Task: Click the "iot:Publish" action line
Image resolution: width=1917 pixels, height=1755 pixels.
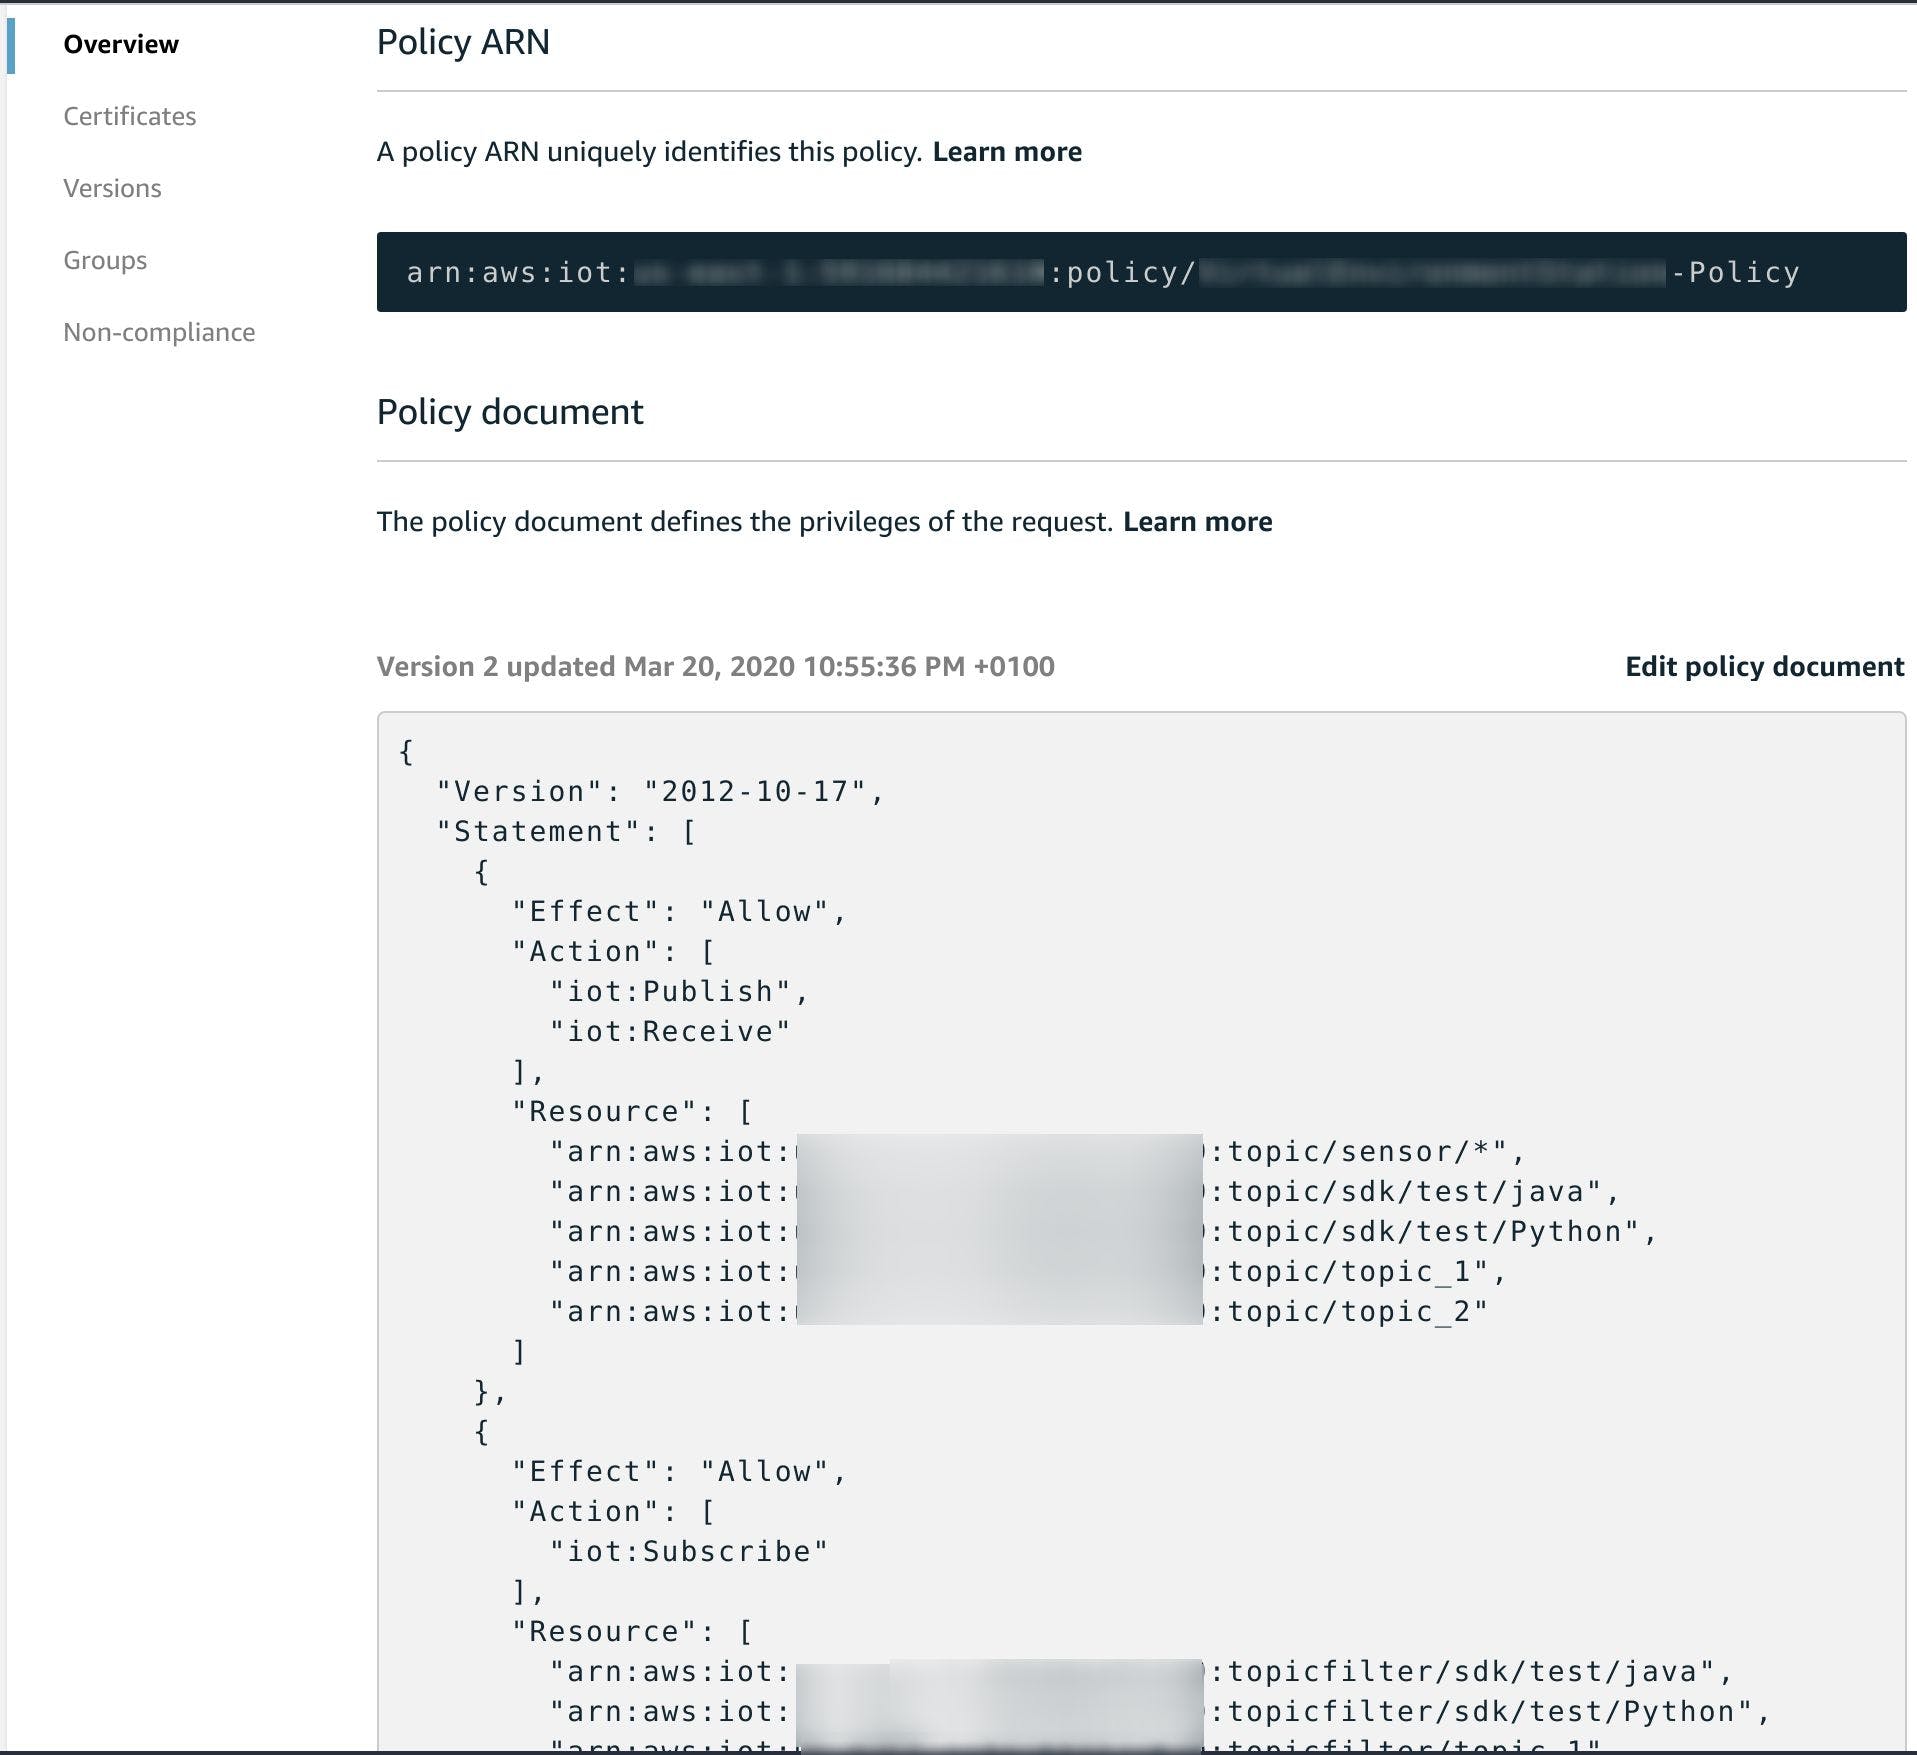Action: (679, 992)
